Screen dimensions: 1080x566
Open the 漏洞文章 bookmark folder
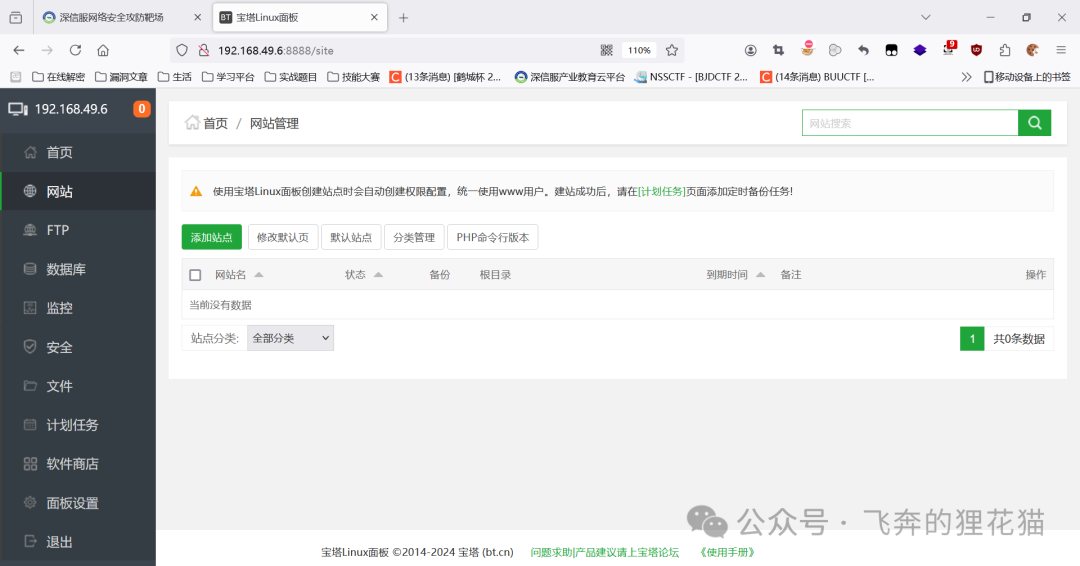(121, 77)
